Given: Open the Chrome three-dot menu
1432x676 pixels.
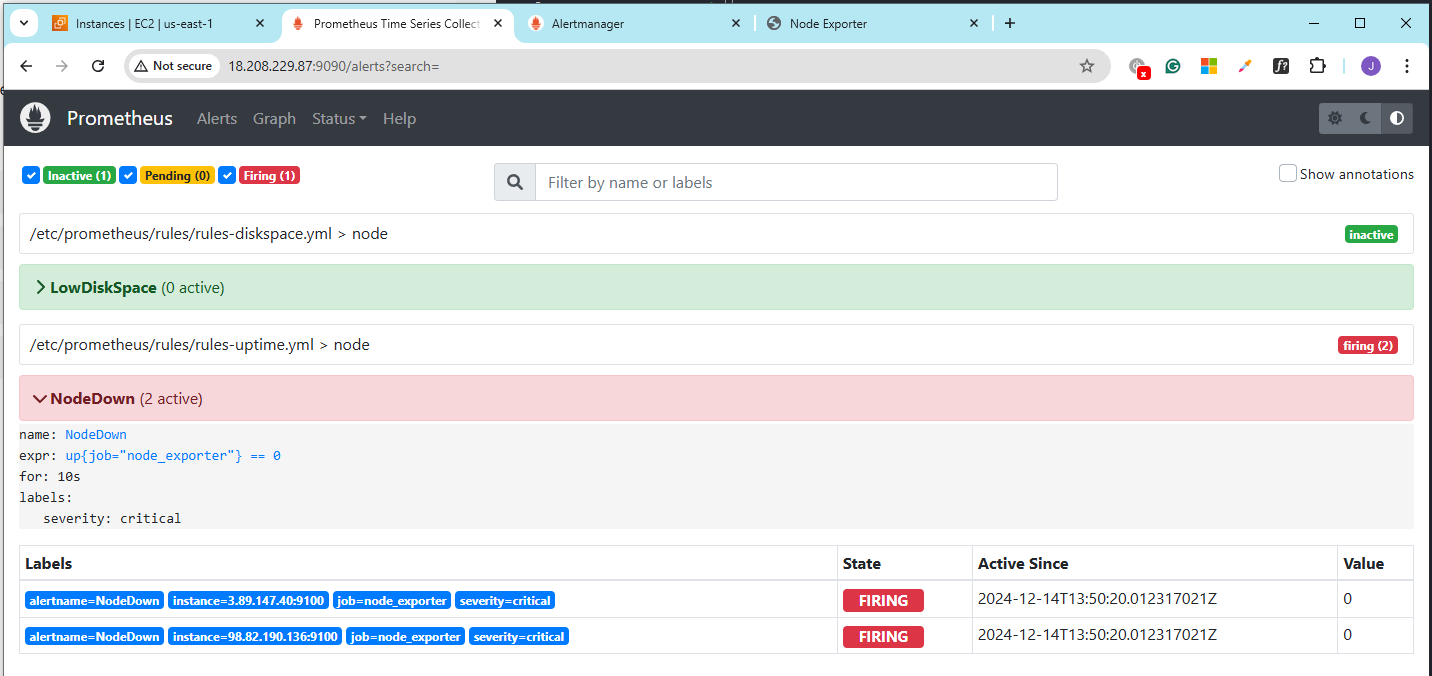Looking at the screenshot, I should click(1407, 66).
